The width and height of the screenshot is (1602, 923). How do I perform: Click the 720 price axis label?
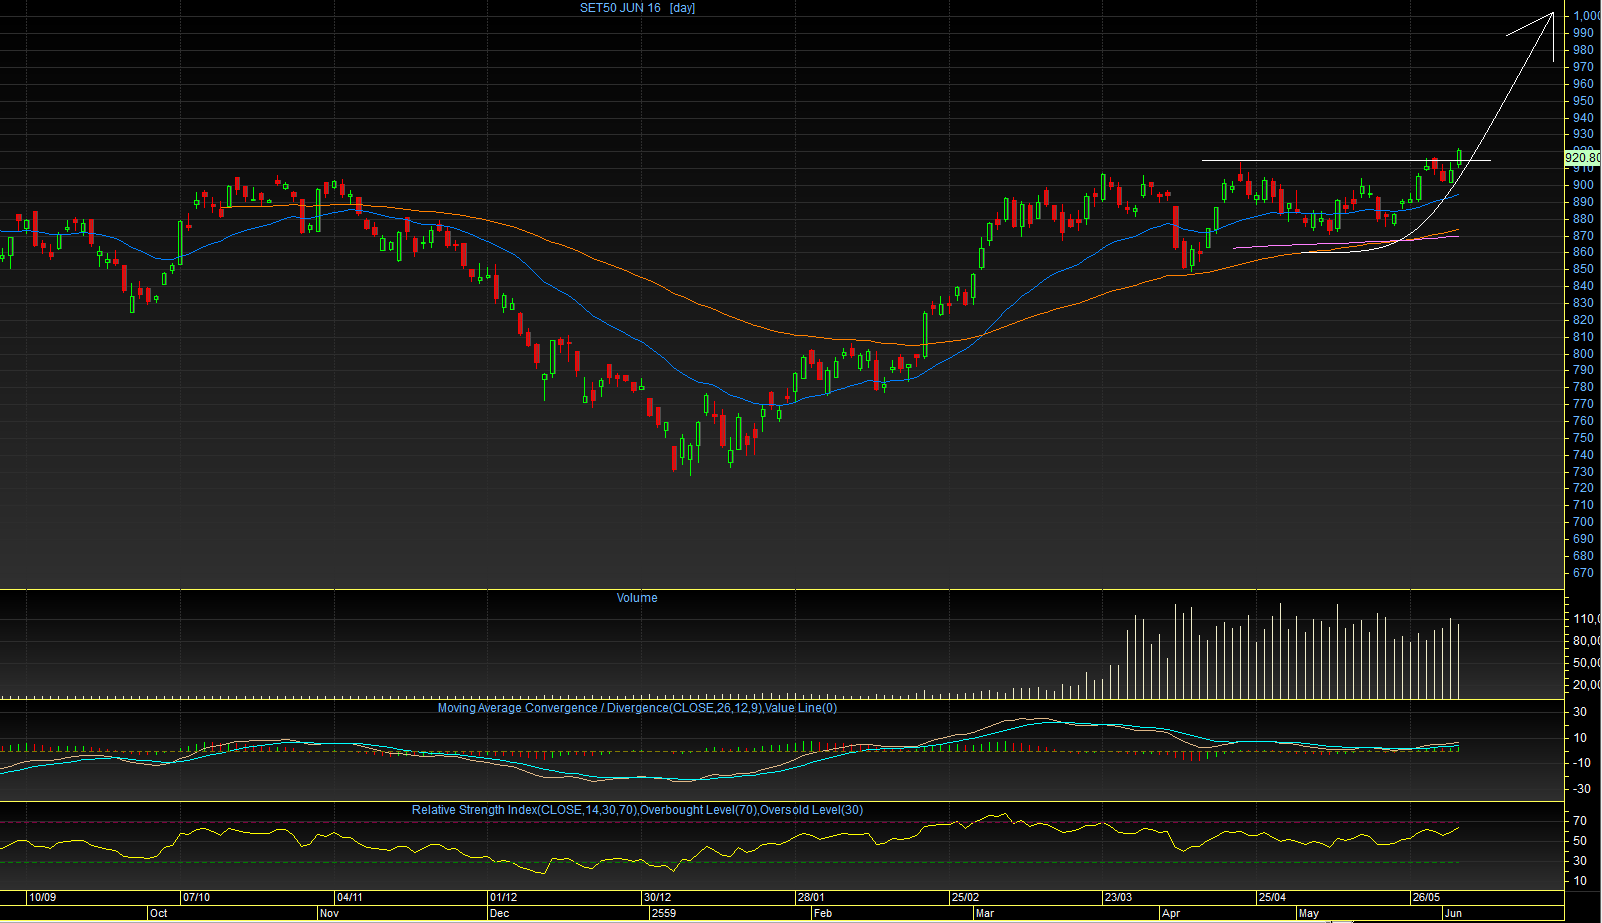(x=1583, y=488)
